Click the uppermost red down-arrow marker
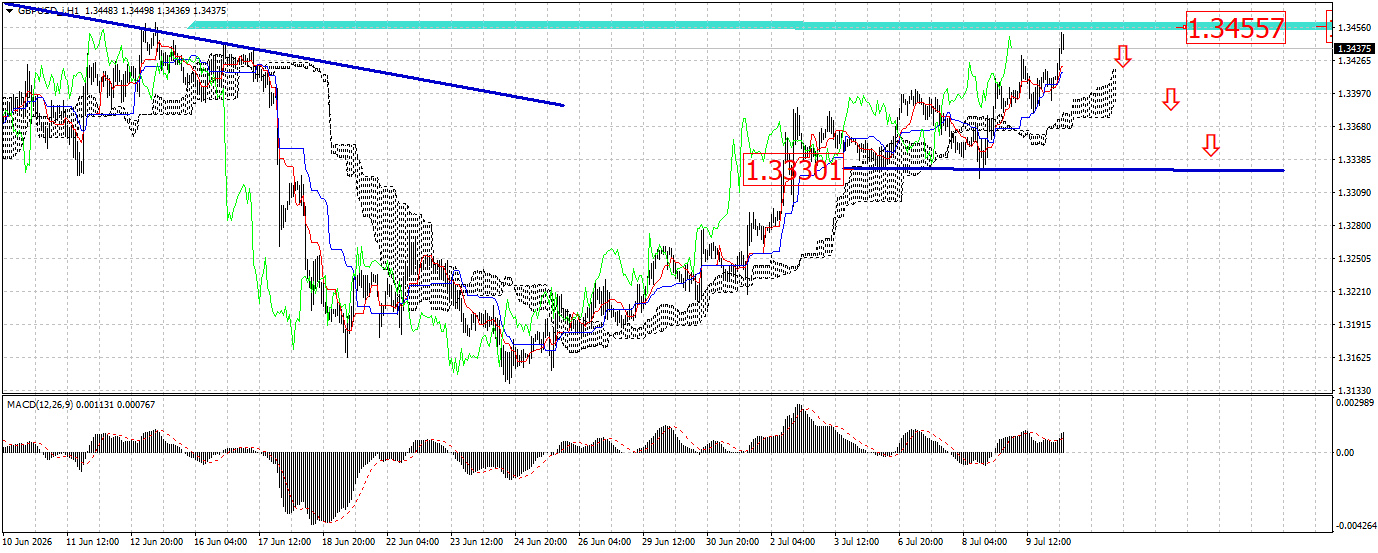 point(1122,56)
